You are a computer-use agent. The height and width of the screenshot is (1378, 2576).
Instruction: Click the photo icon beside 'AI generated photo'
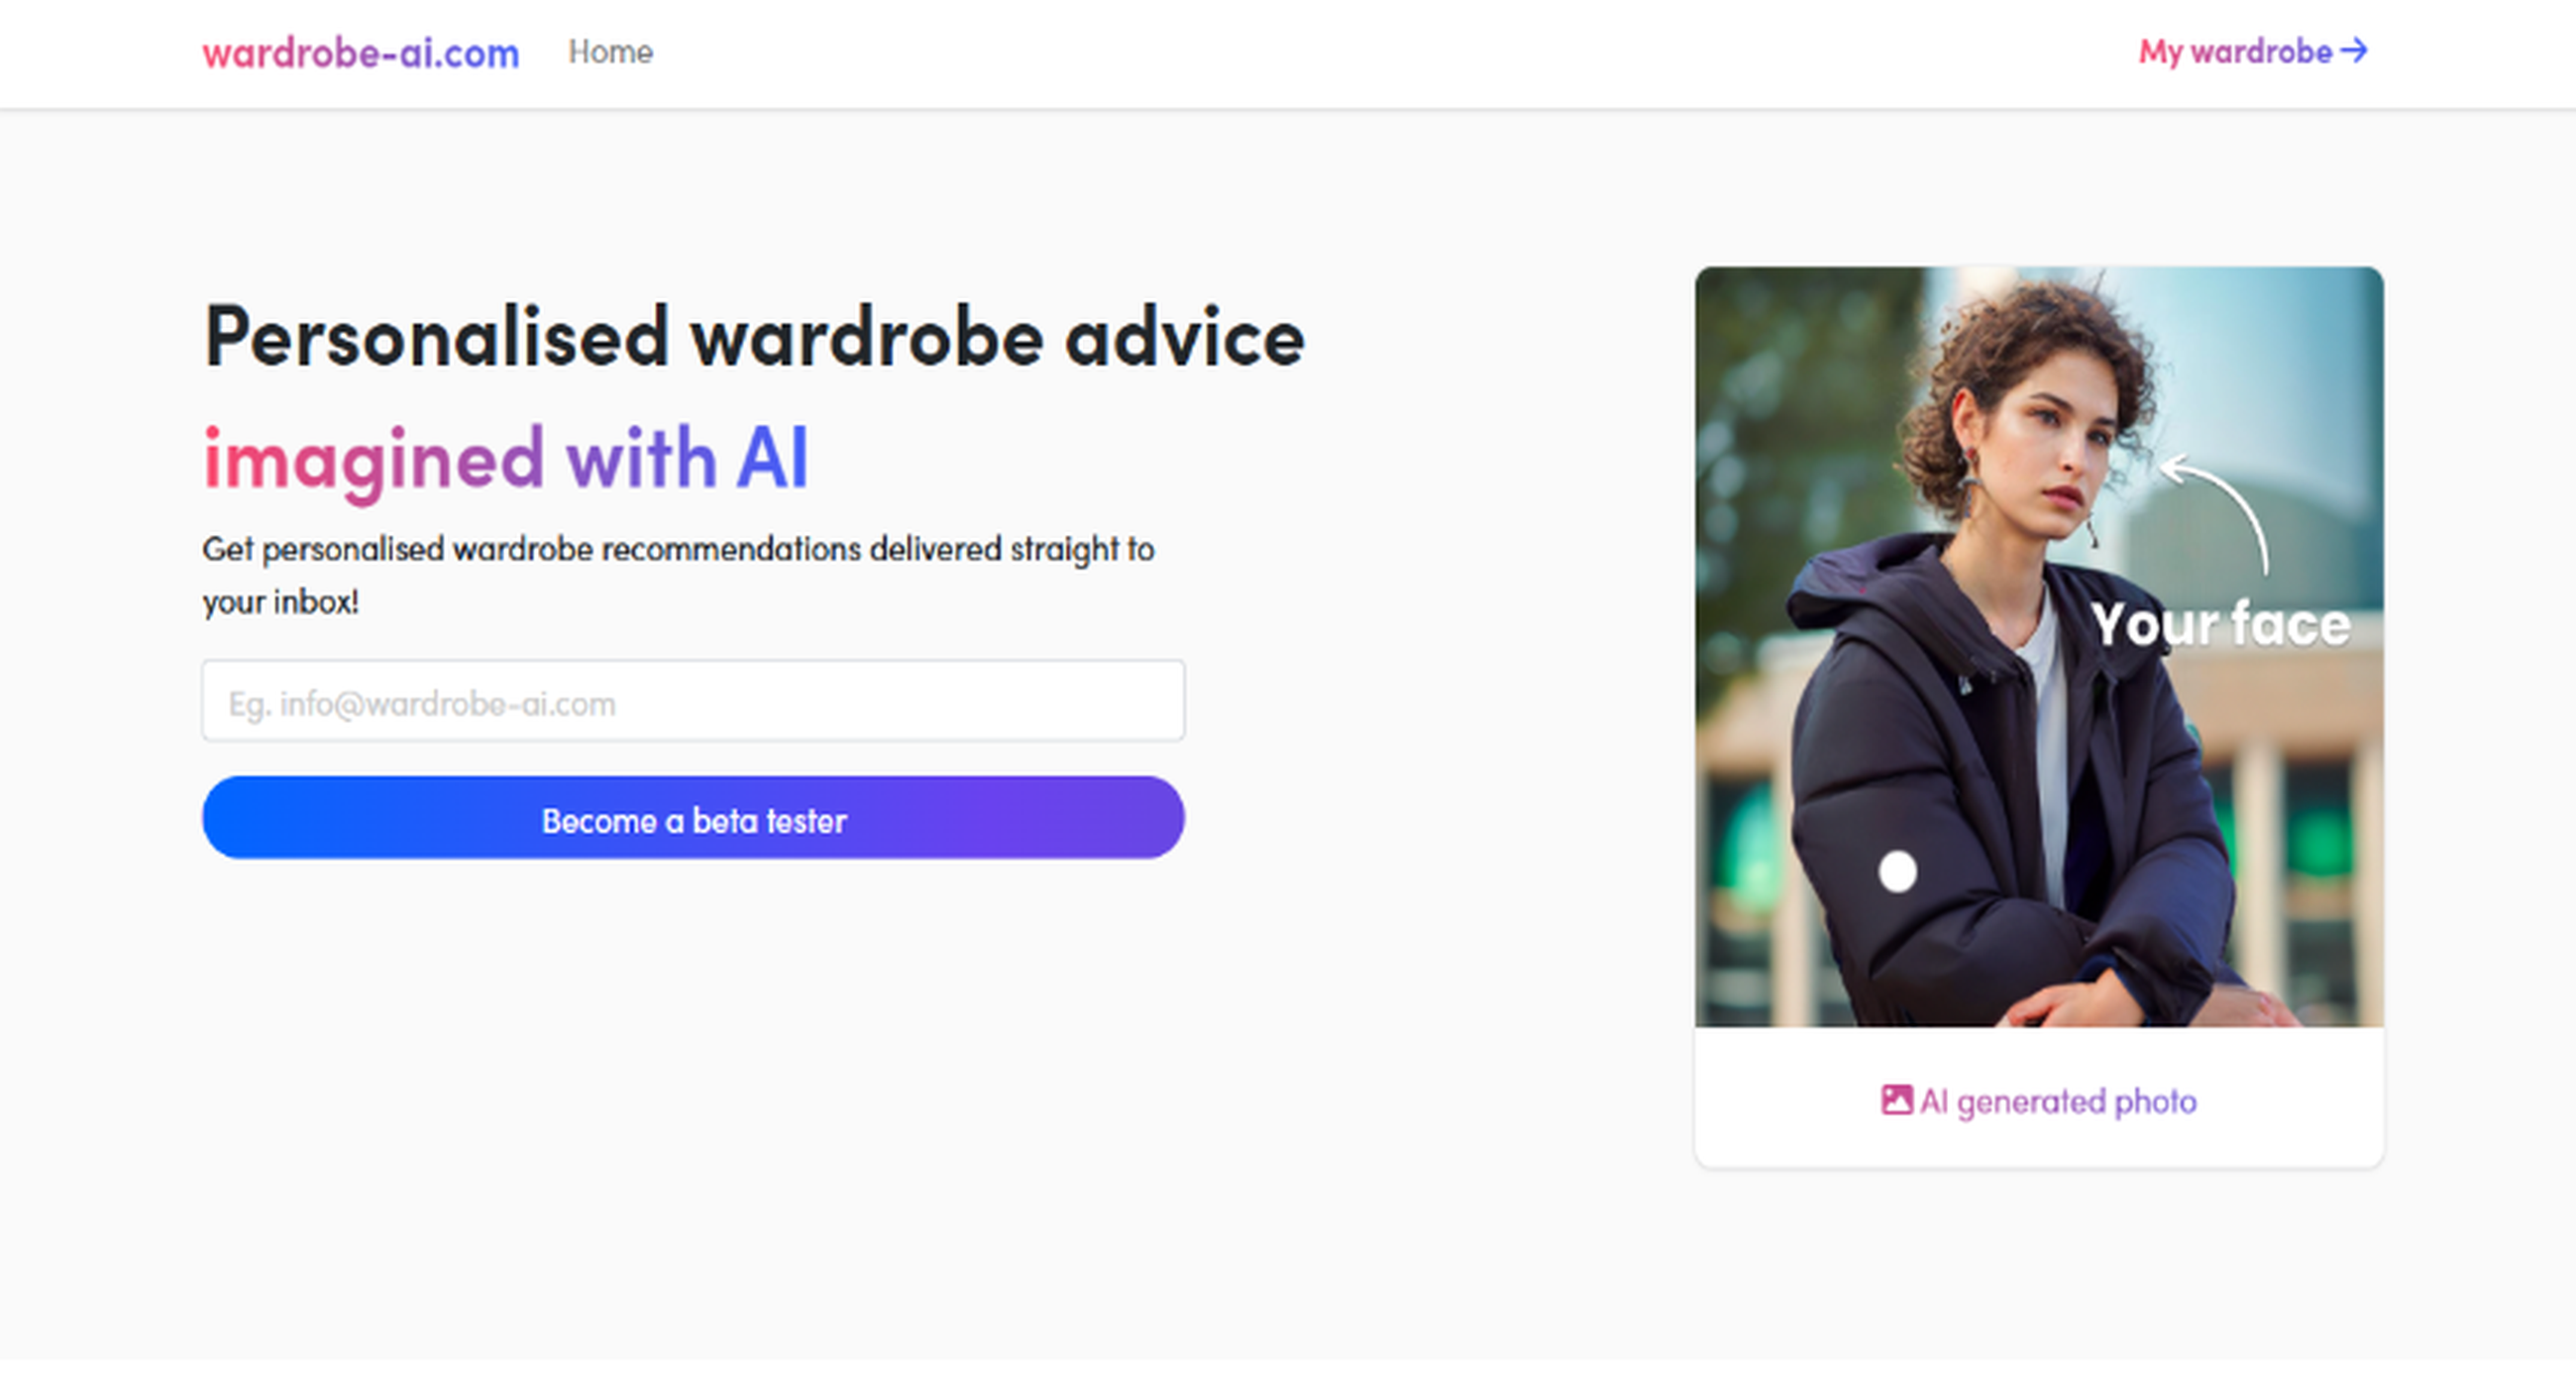[x=1898, y=1100]
